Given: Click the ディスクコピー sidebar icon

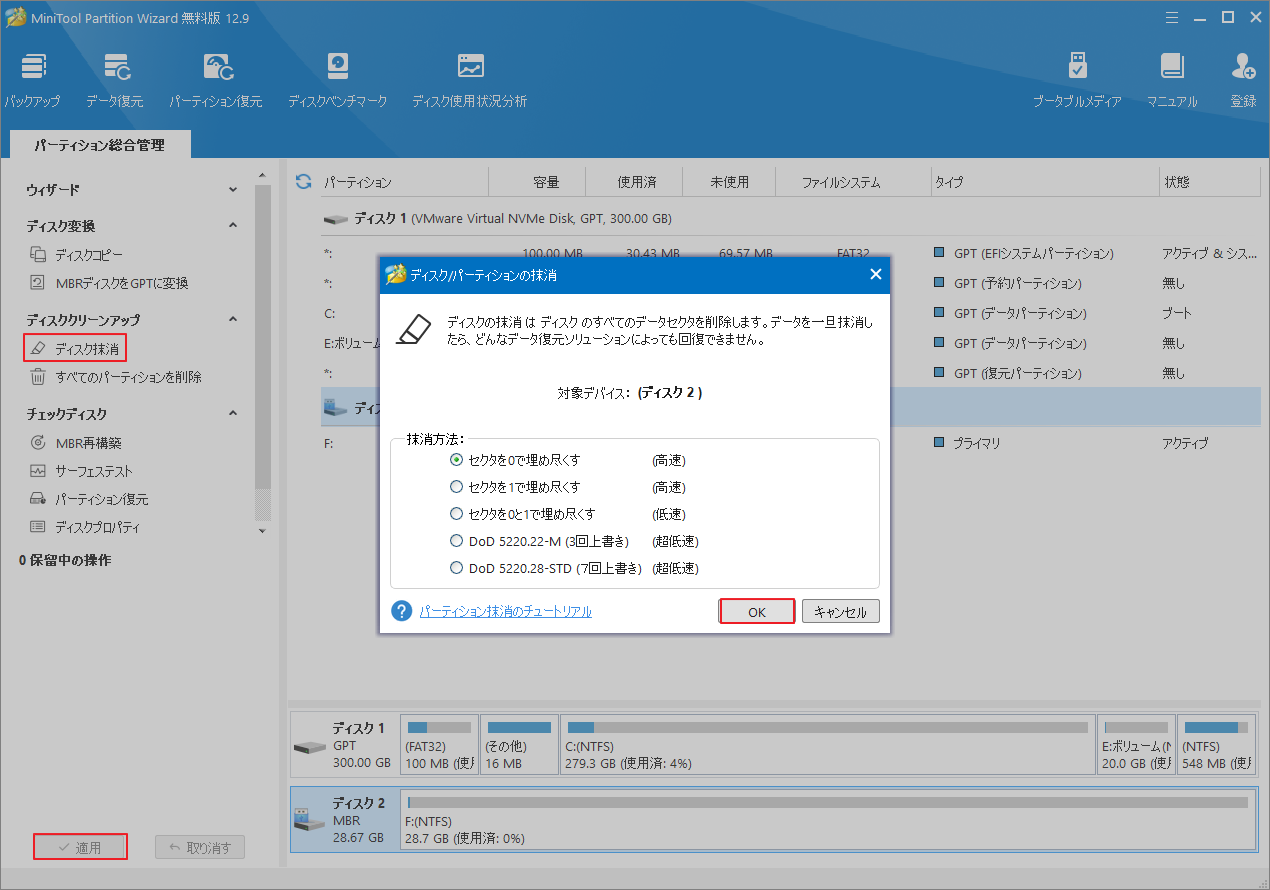Looking at the screenshot, I should tap(38, 255).
